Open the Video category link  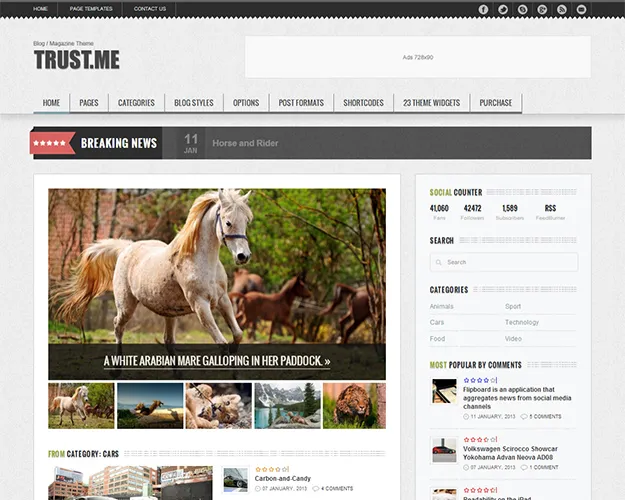(513, 339)
